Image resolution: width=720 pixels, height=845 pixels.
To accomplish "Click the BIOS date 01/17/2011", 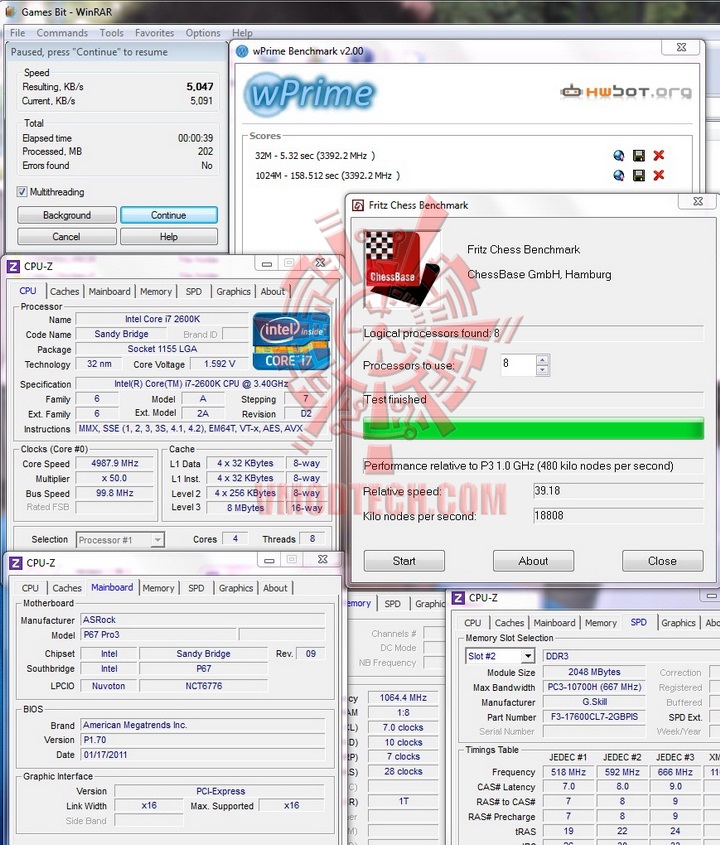I will pos(203,754).
